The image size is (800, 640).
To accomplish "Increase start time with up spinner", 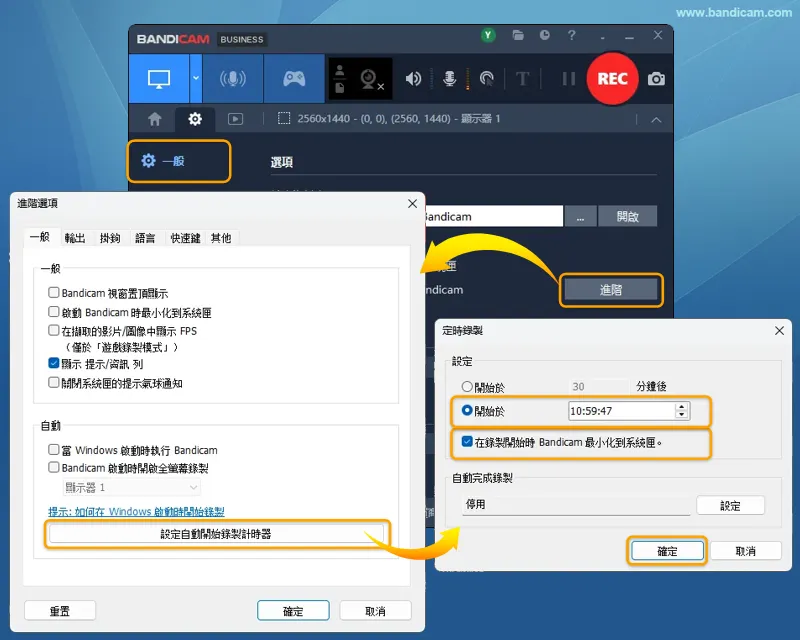I will 682,407.
